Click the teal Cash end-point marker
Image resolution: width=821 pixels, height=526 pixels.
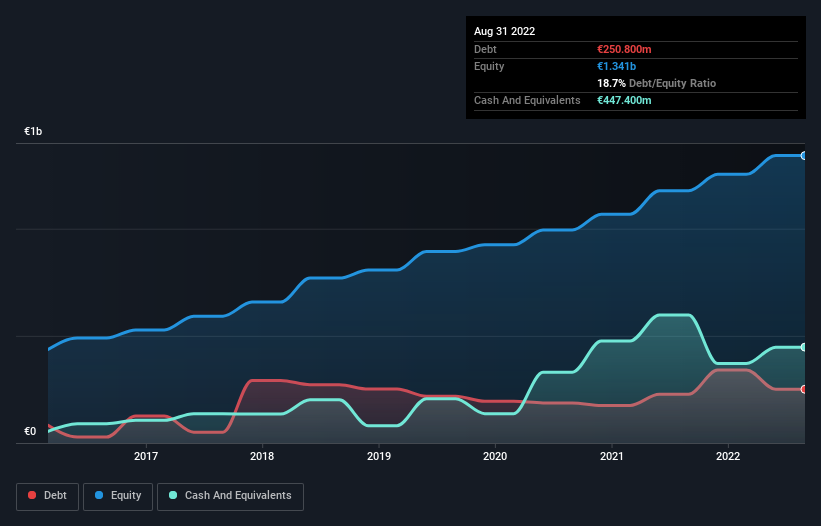click(x=804, y=347)
